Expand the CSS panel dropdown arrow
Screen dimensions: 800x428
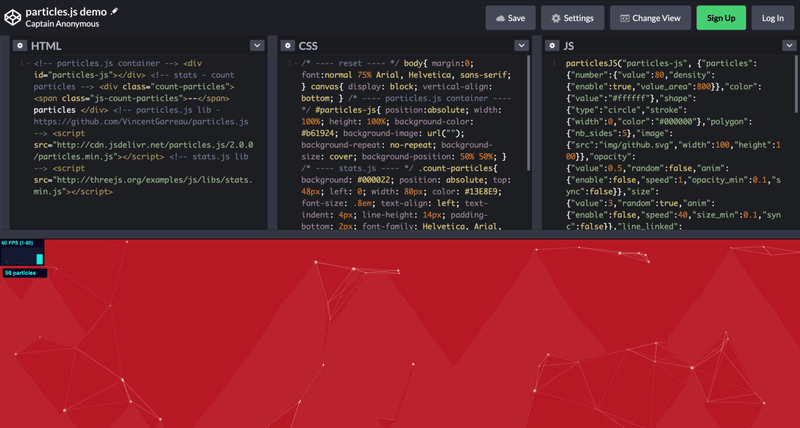pyautogui.click(x=521, y=45)
